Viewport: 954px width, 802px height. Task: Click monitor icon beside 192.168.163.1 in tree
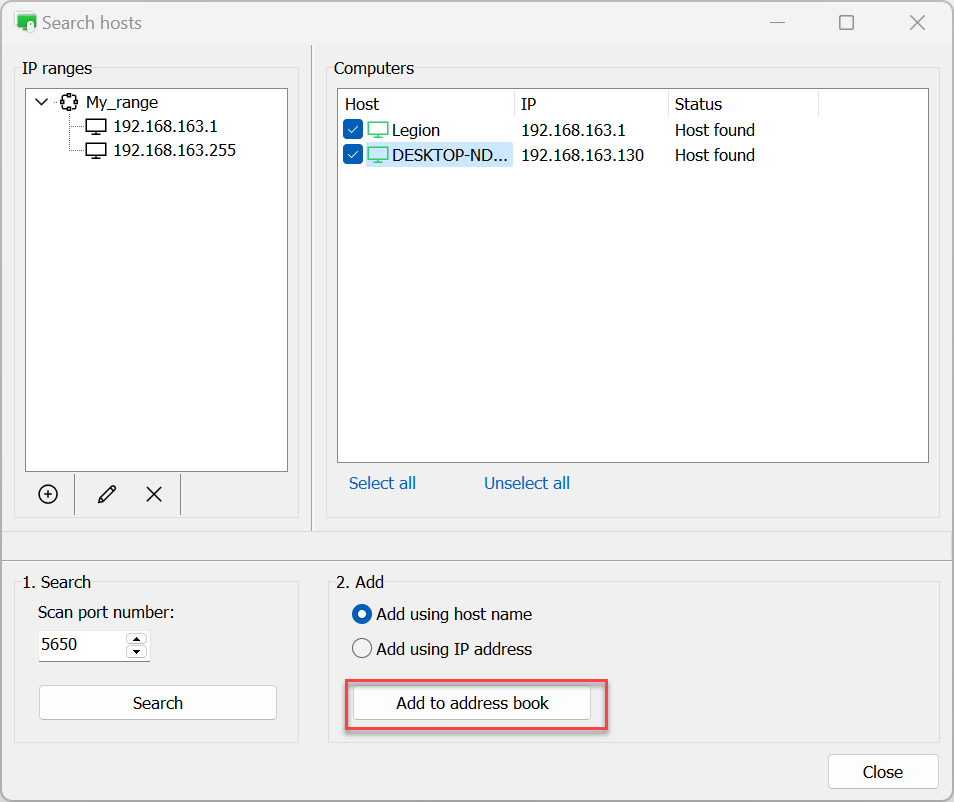96,126
